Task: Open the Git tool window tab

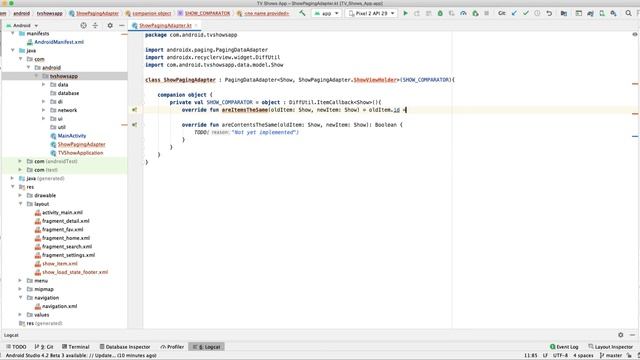Action: 44,347
